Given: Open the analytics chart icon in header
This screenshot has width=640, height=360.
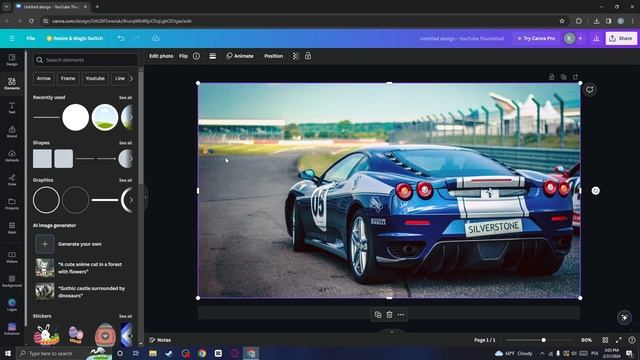Looking at the screenshot, I should pyautogui.click(x=596, y=38).
